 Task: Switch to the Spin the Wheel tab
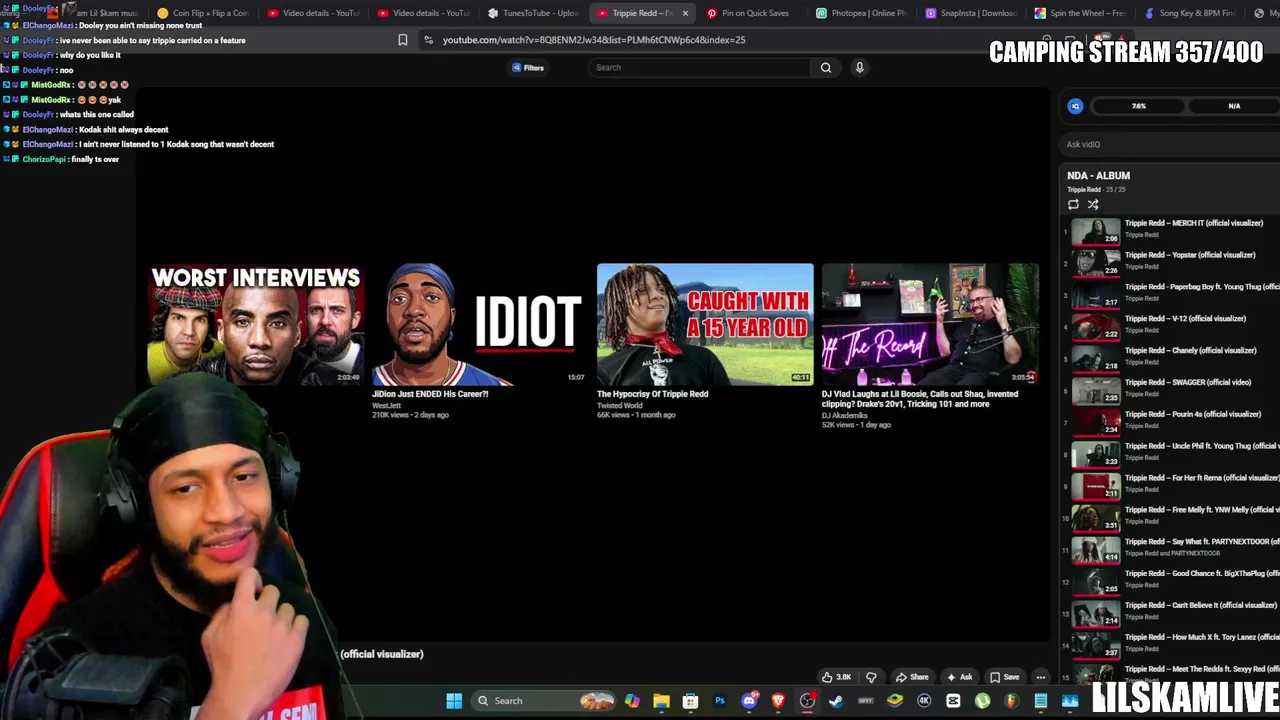click(x=1082, y=13)
